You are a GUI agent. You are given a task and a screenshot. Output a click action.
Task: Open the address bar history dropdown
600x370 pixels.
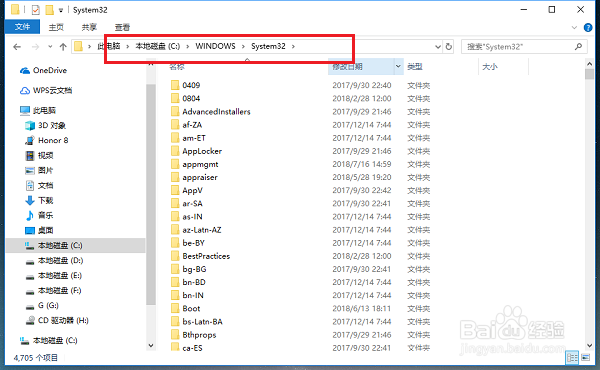coord(438,47)
